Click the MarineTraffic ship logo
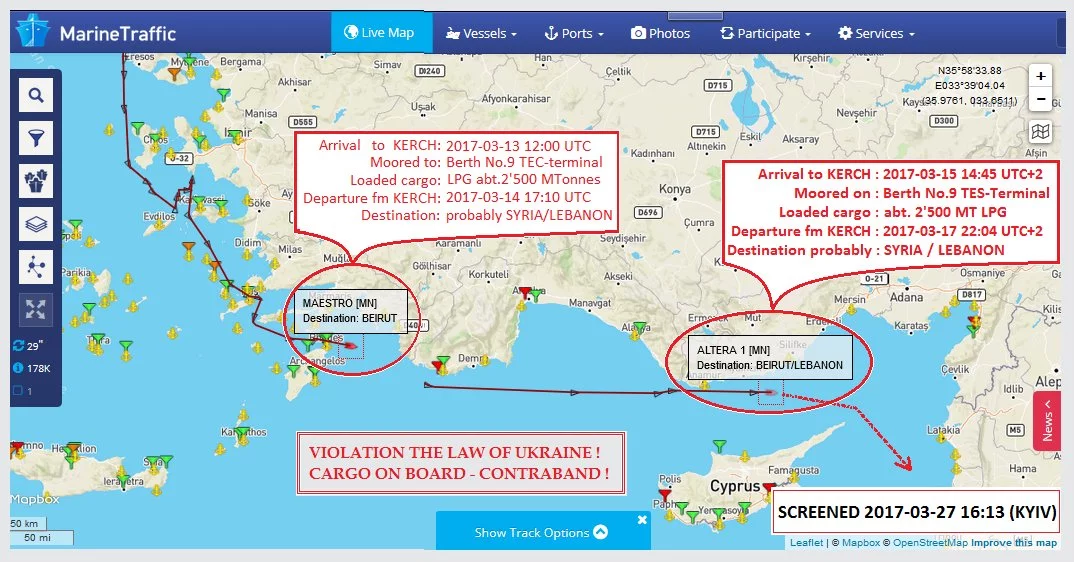 pyautogui.click(x=32, y=31)
